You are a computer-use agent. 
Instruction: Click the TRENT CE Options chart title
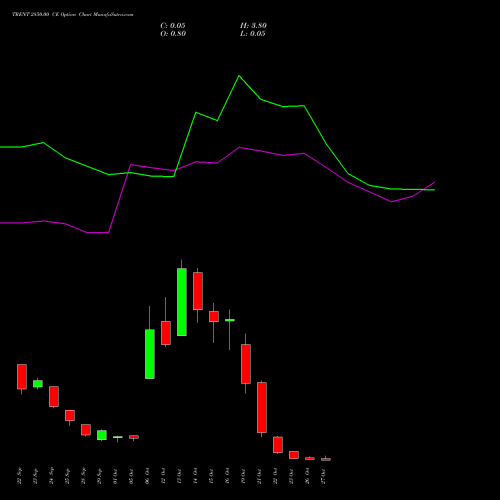[73, 15]
